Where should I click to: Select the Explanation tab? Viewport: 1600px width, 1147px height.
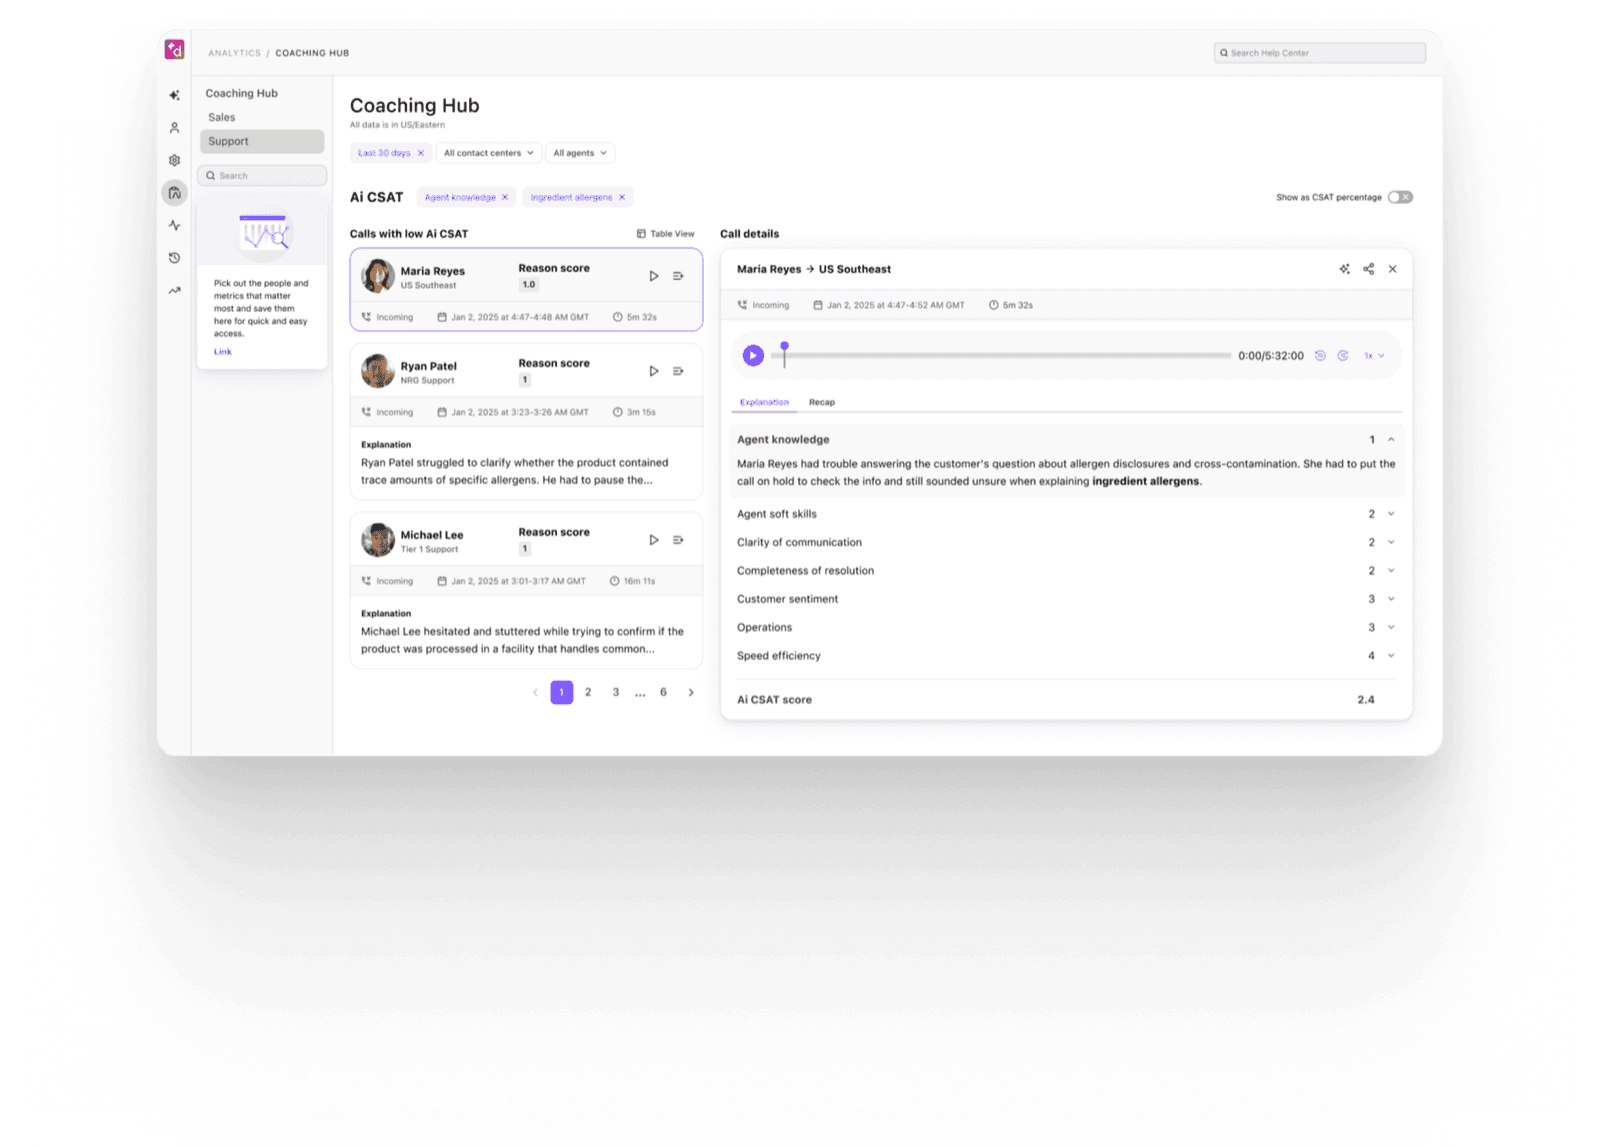tap(764, 402)
